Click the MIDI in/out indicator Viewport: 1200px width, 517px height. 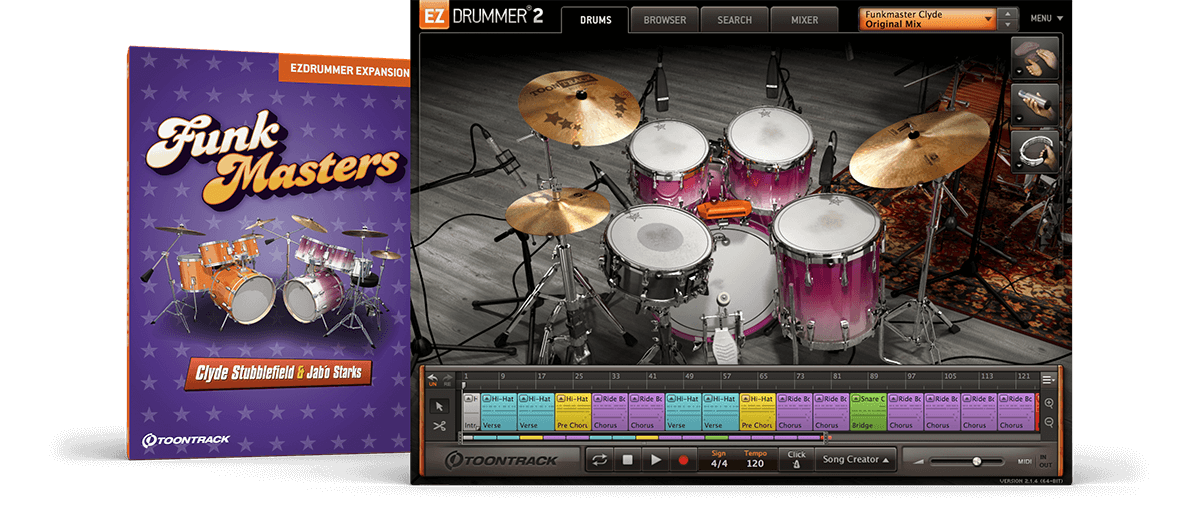pos(1034,461)
